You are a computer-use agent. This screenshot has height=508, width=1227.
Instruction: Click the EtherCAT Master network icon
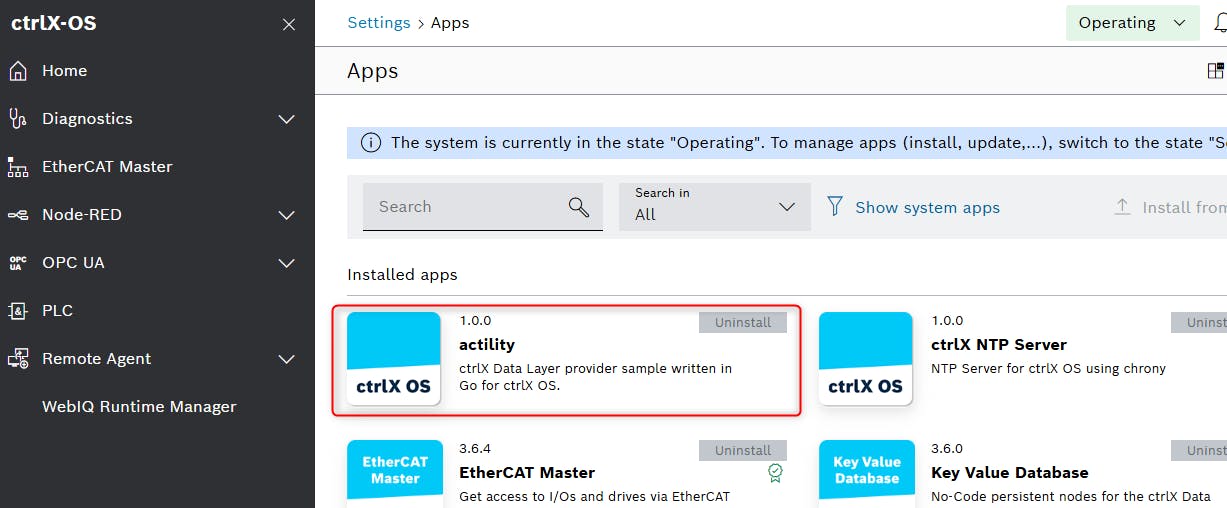coord(18,167)
